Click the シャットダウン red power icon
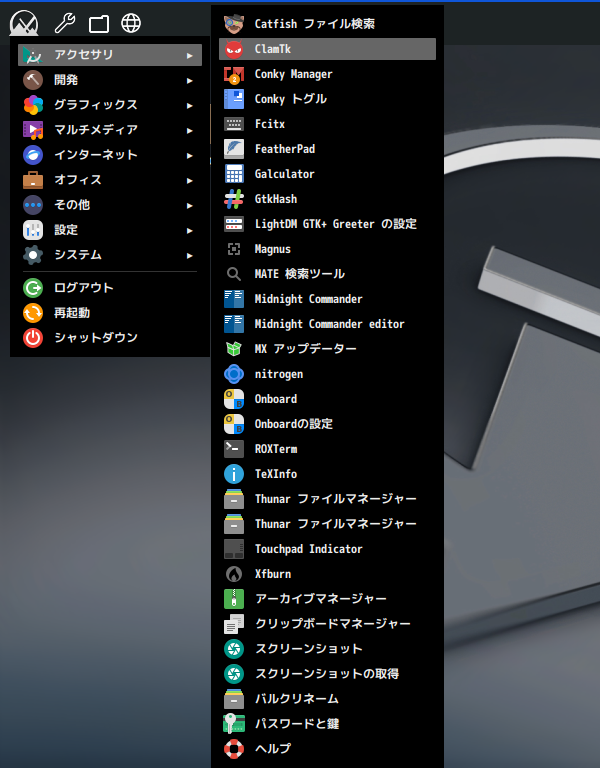 click(33, 338)
